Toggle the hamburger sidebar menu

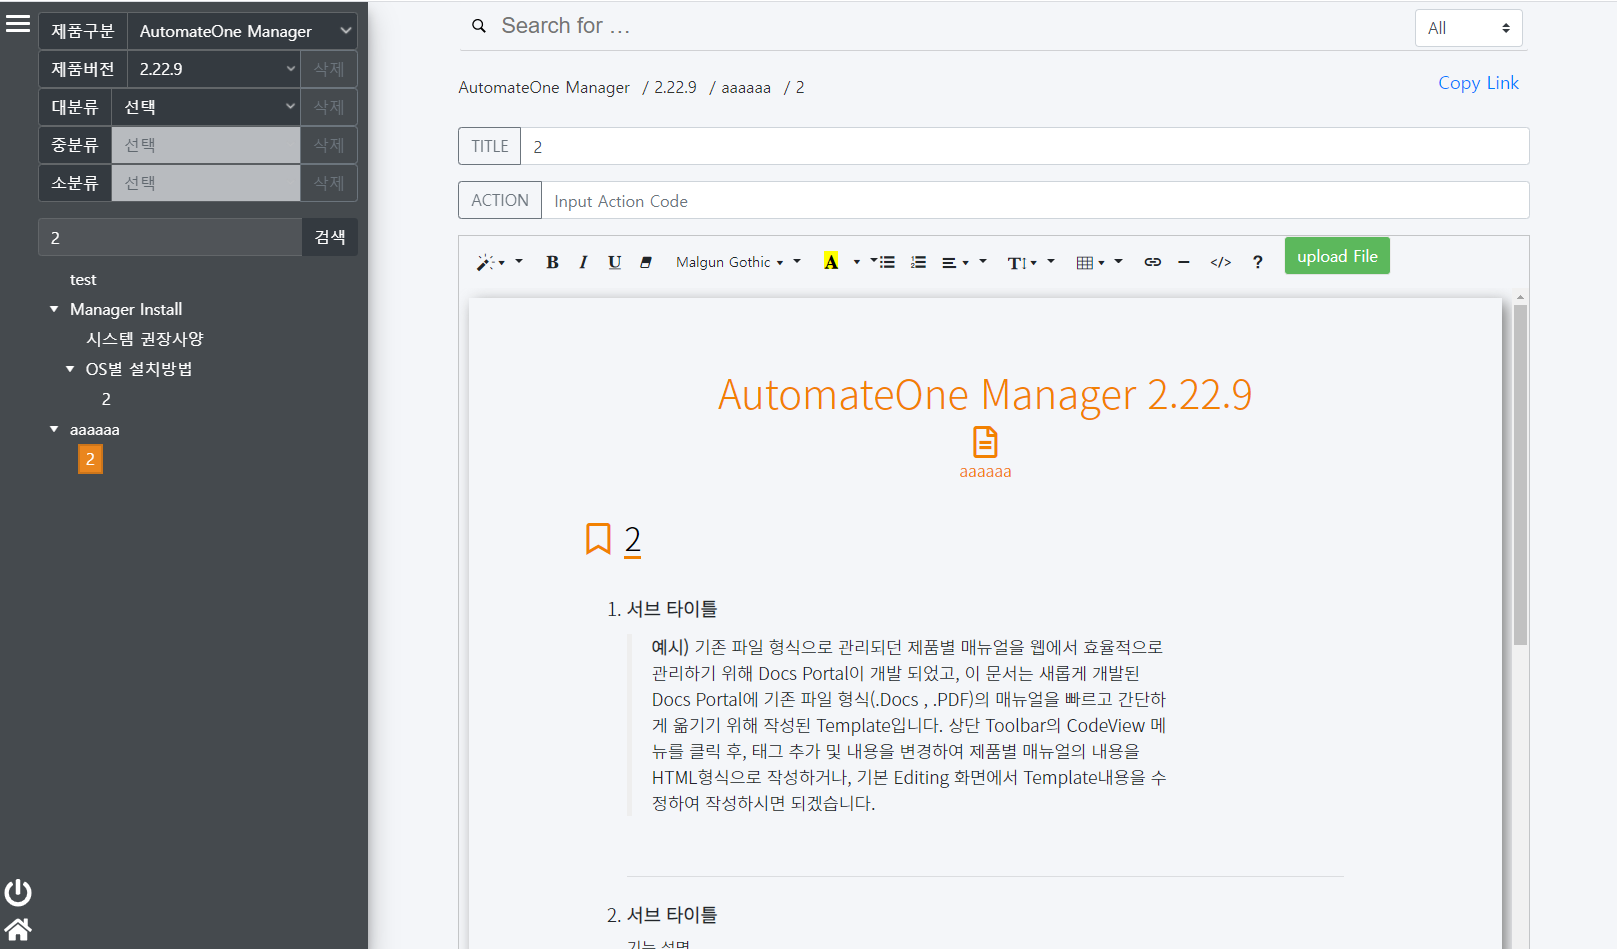[x=18, y=24]
